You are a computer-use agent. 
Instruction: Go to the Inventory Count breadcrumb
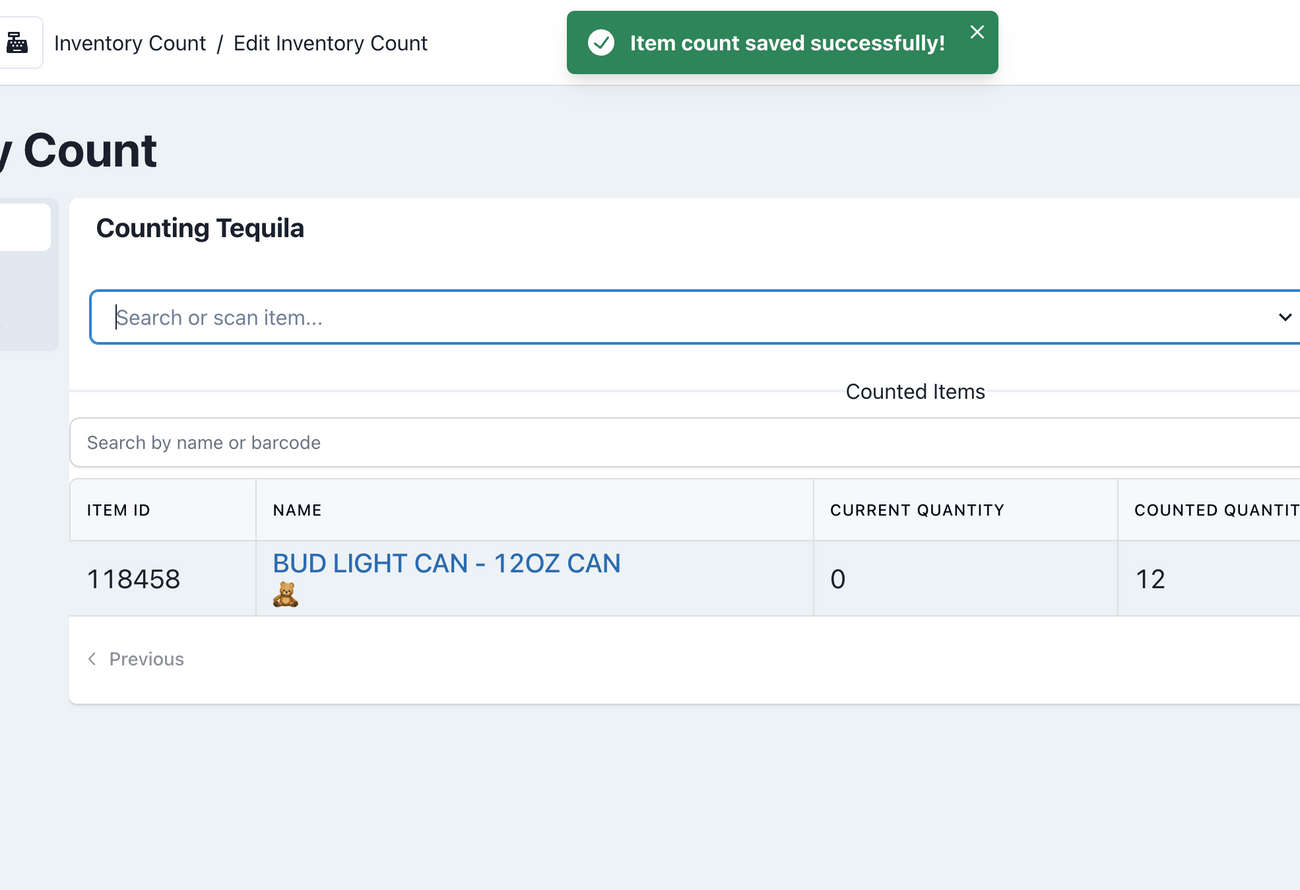(x=130, y=43)
